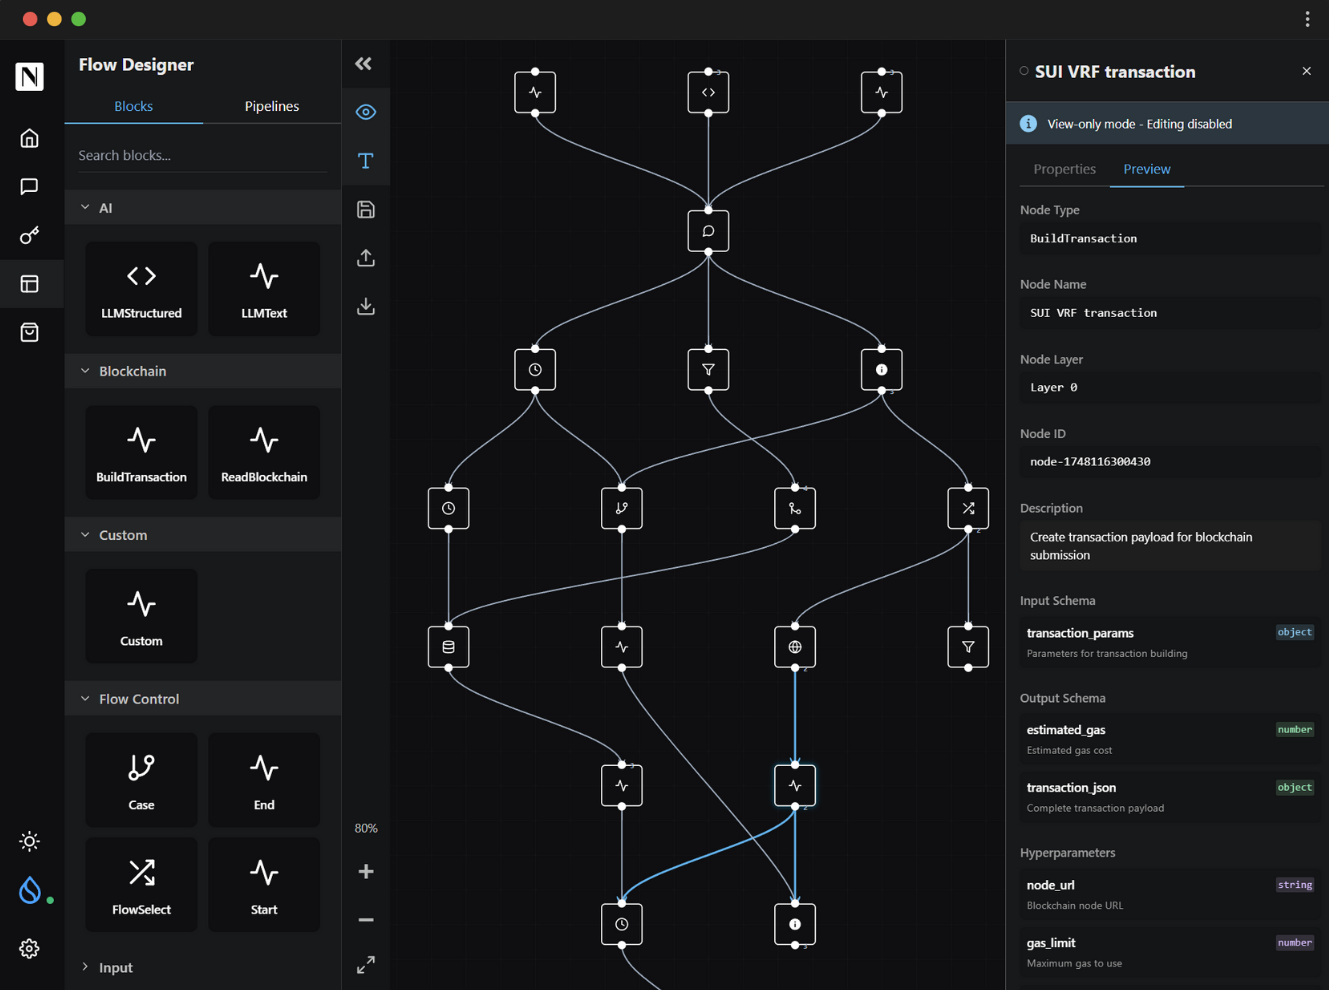Collapse the Blockchain category
The height and width of the screenshot is (990, 1329).
coord(203,371)
